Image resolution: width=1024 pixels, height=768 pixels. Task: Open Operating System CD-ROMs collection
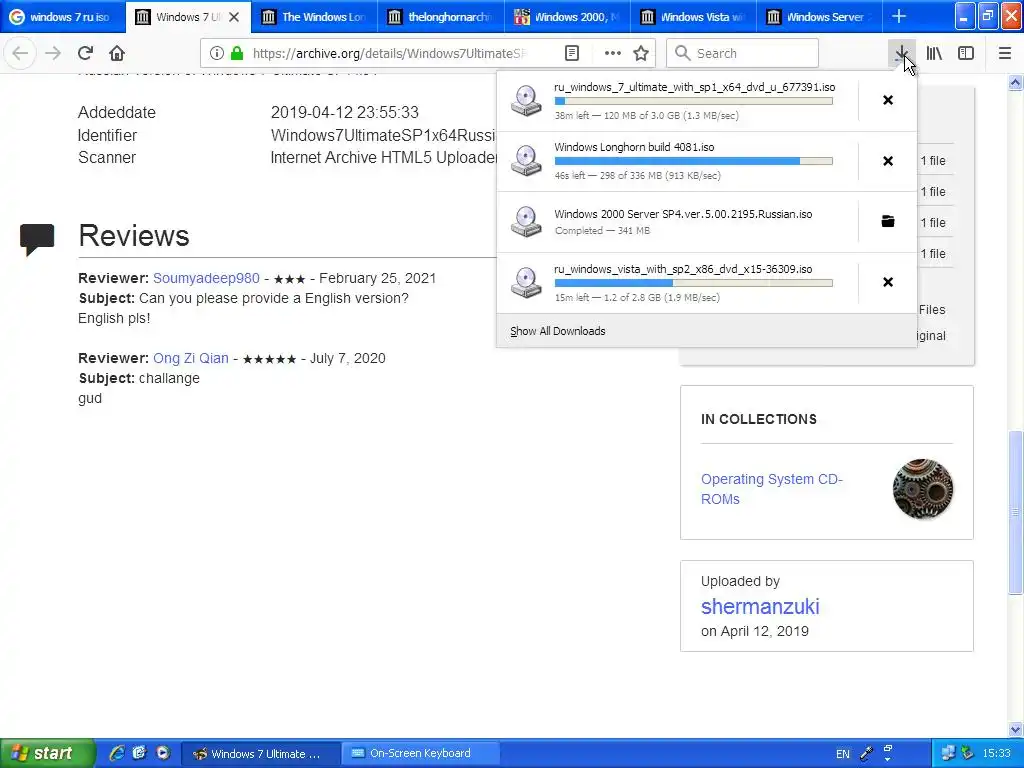click(x=772, y=488)
